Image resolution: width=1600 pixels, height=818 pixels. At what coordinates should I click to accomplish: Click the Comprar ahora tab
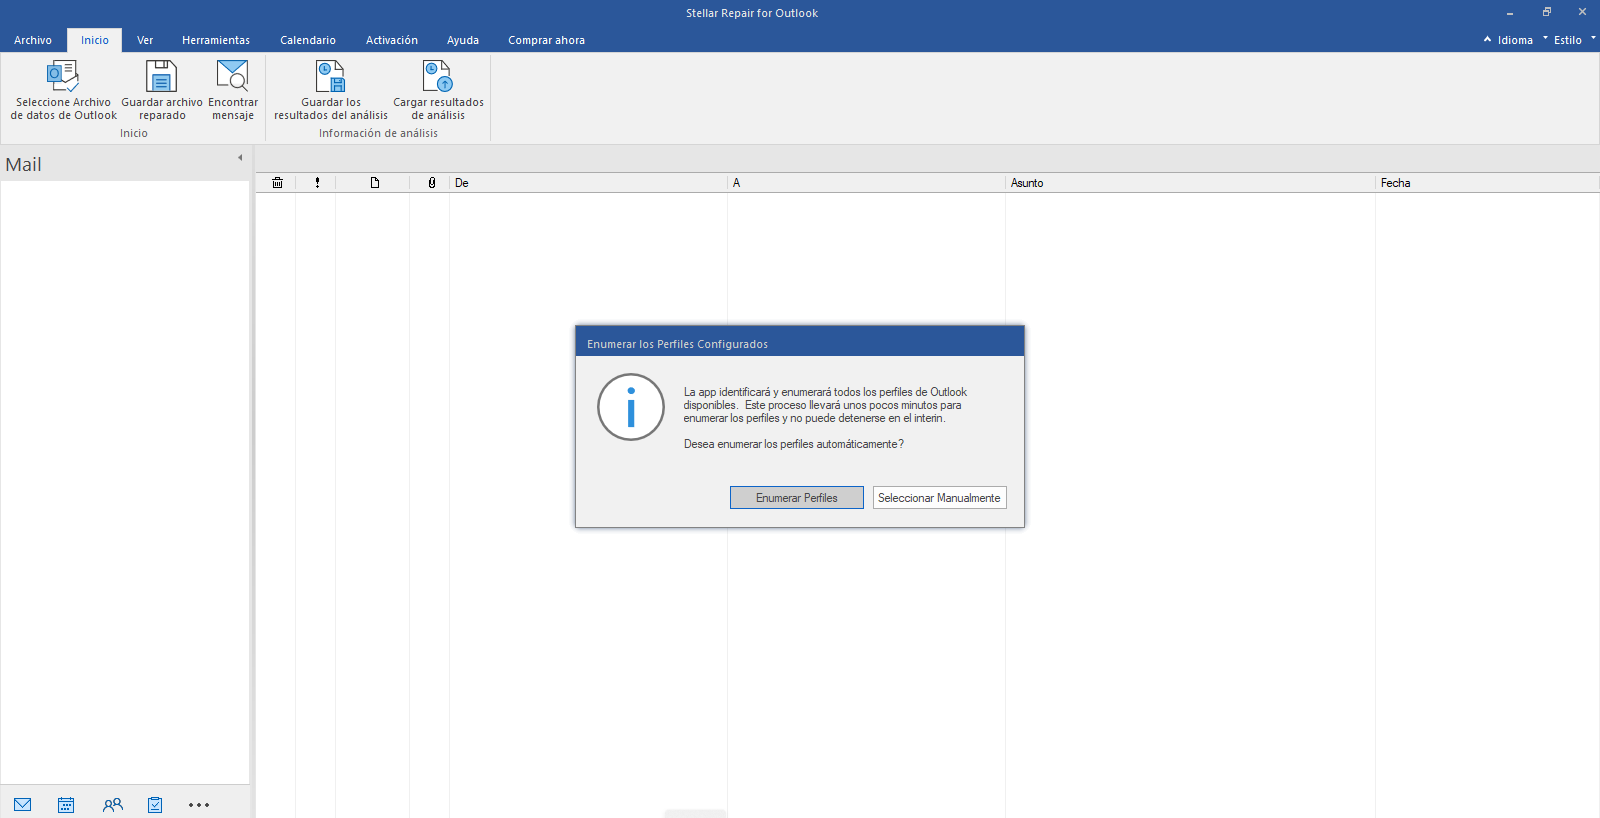(546, 40)
